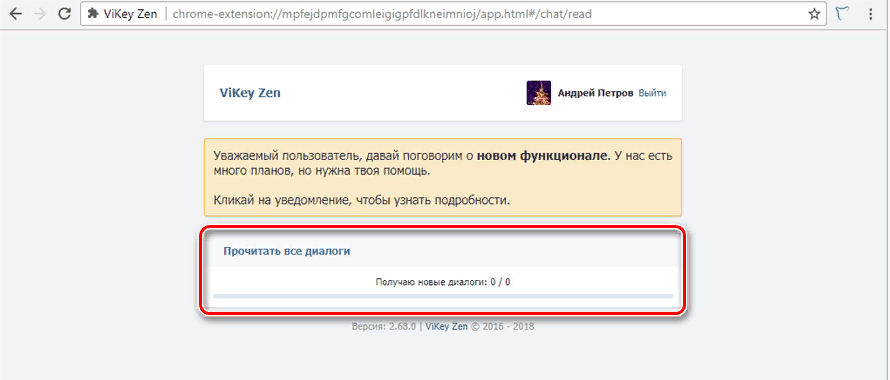This screenshot has width=890, height=380.
Task: Go back with the browser back arrow
Action: point(16,14)
